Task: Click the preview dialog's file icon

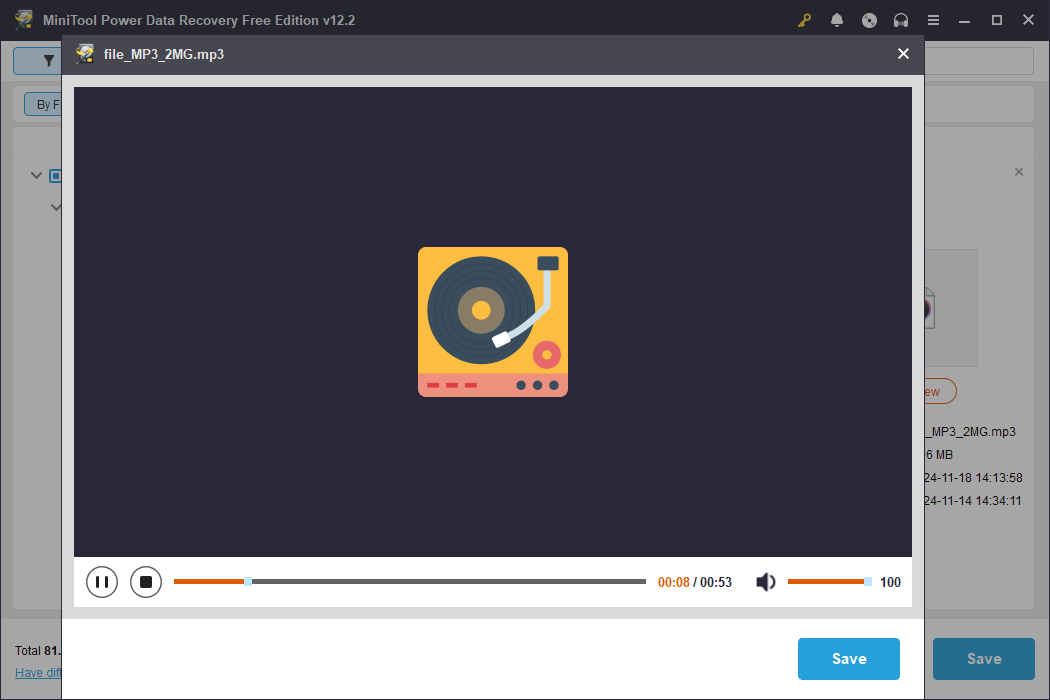Action: 84,54
